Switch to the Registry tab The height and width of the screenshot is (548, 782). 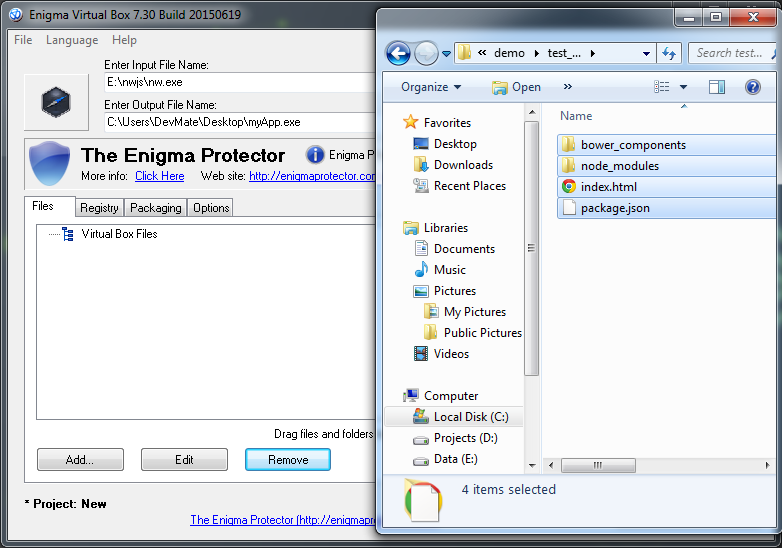click(99, 208)
